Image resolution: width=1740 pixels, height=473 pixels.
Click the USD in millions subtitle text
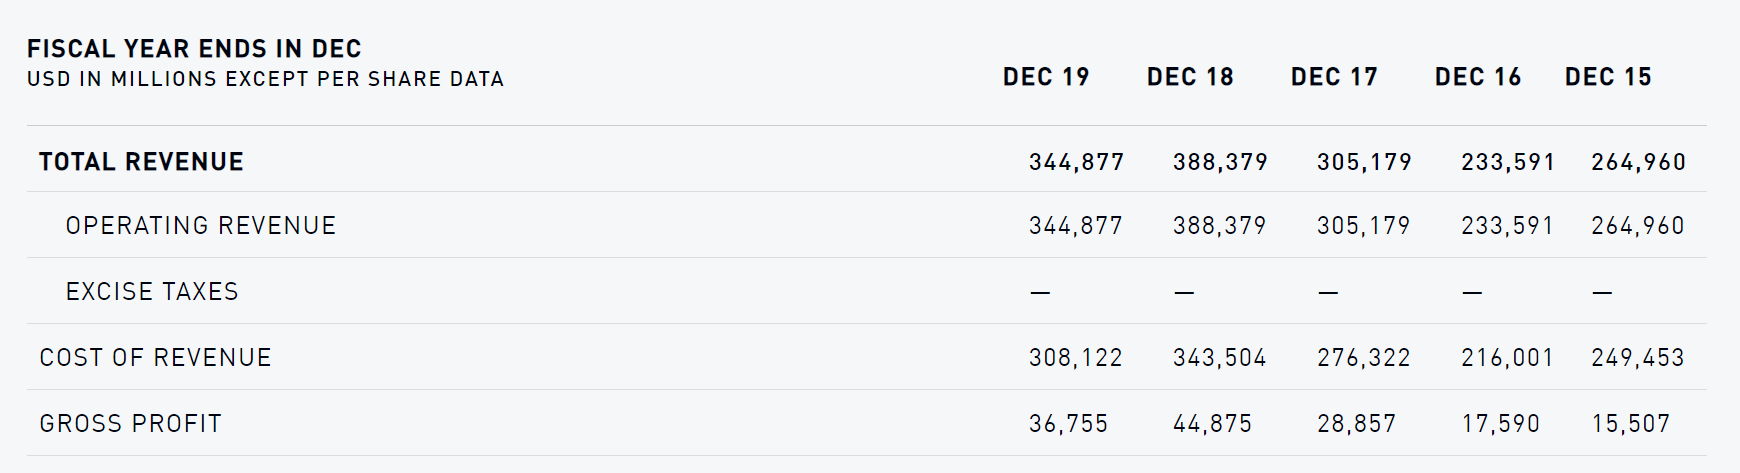click(x=265, y=79)
